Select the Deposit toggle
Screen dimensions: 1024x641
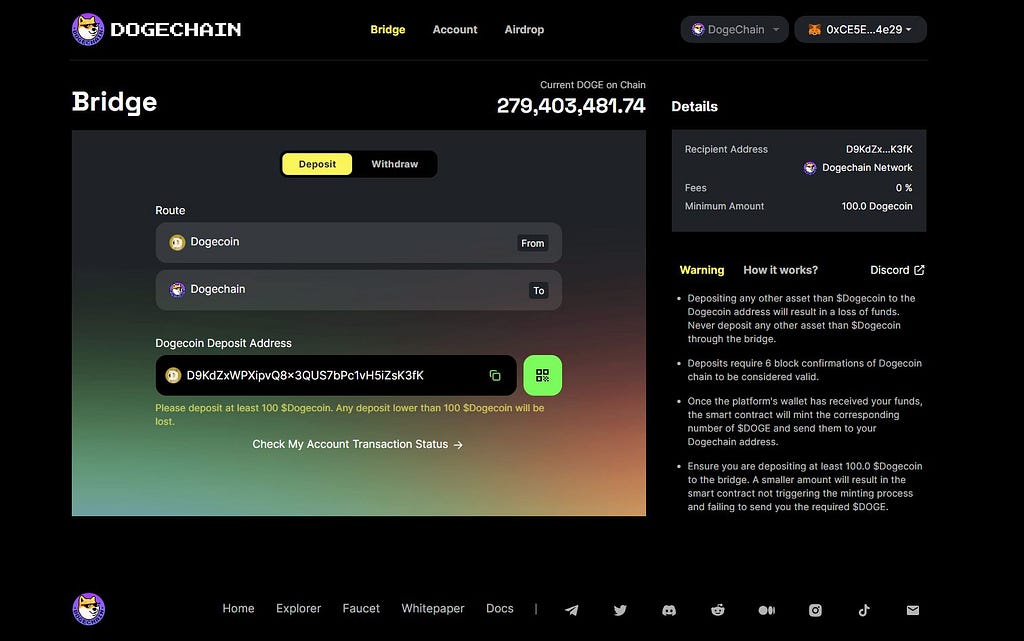(x=317, y=164)
